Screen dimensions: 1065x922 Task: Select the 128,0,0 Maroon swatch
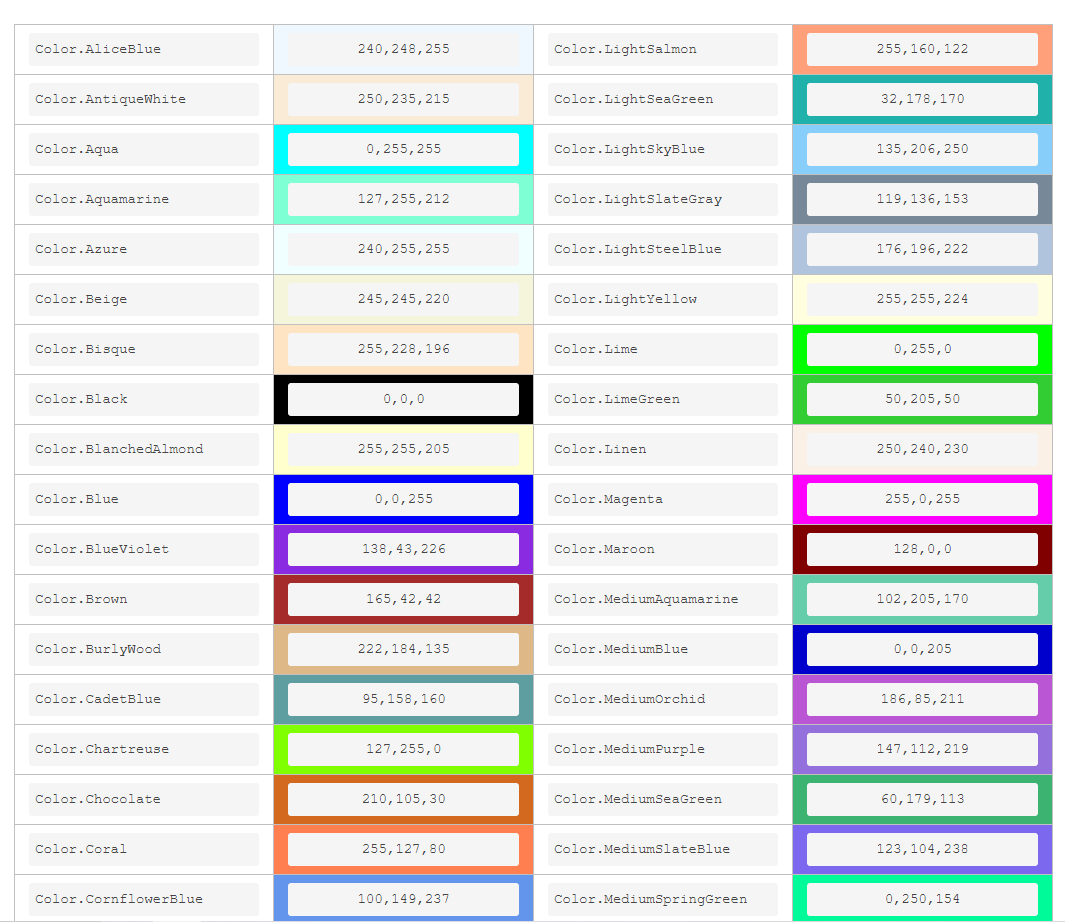click(x=922, y=549)
